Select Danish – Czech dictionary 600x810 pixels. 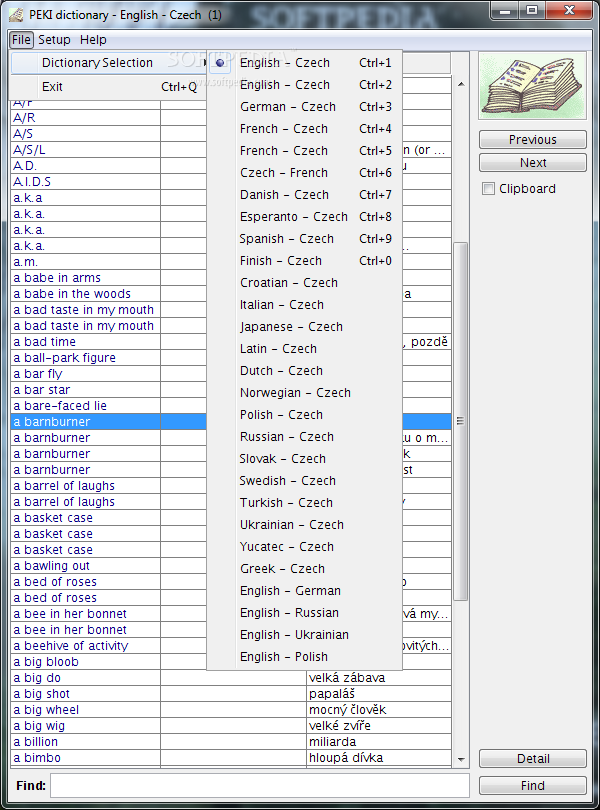click(304, 195)
